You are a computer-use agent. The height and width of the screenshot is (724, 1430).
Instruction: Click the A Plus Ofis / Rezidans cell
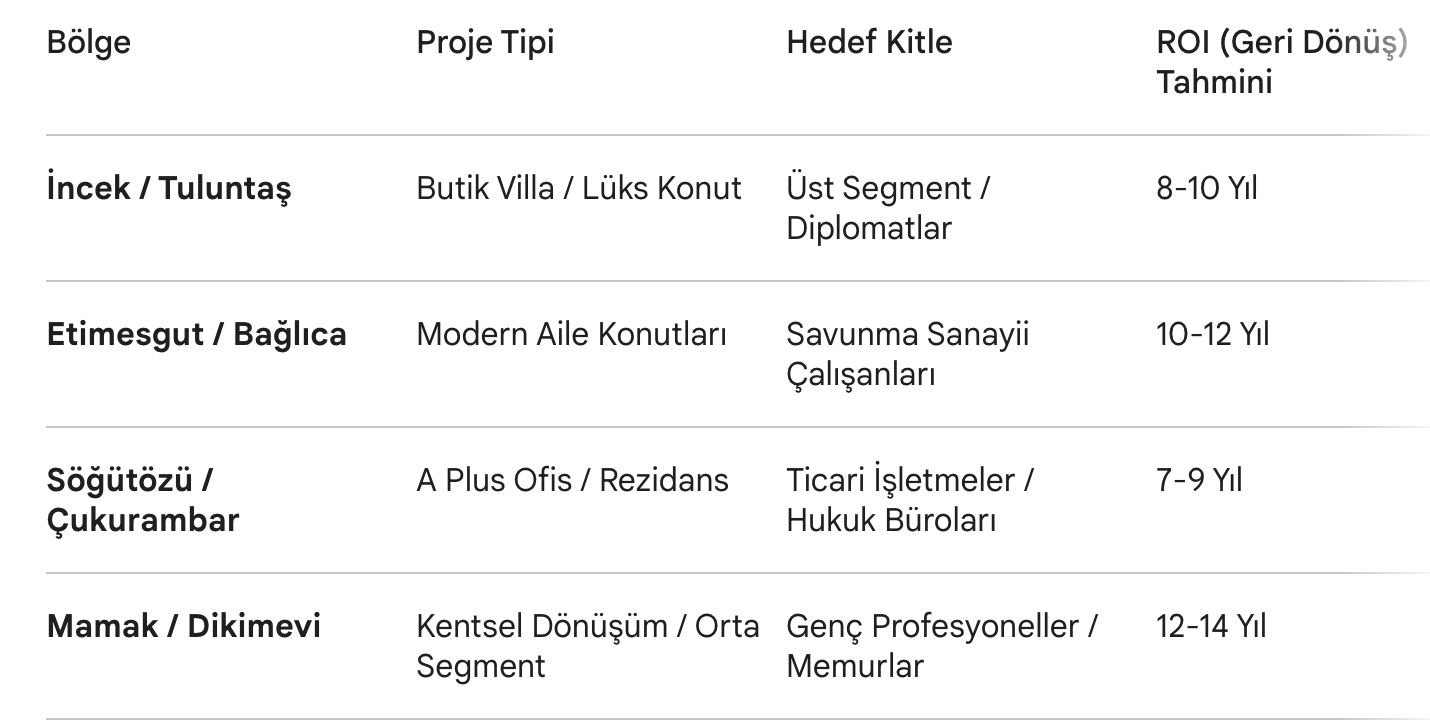click(572, 480)
